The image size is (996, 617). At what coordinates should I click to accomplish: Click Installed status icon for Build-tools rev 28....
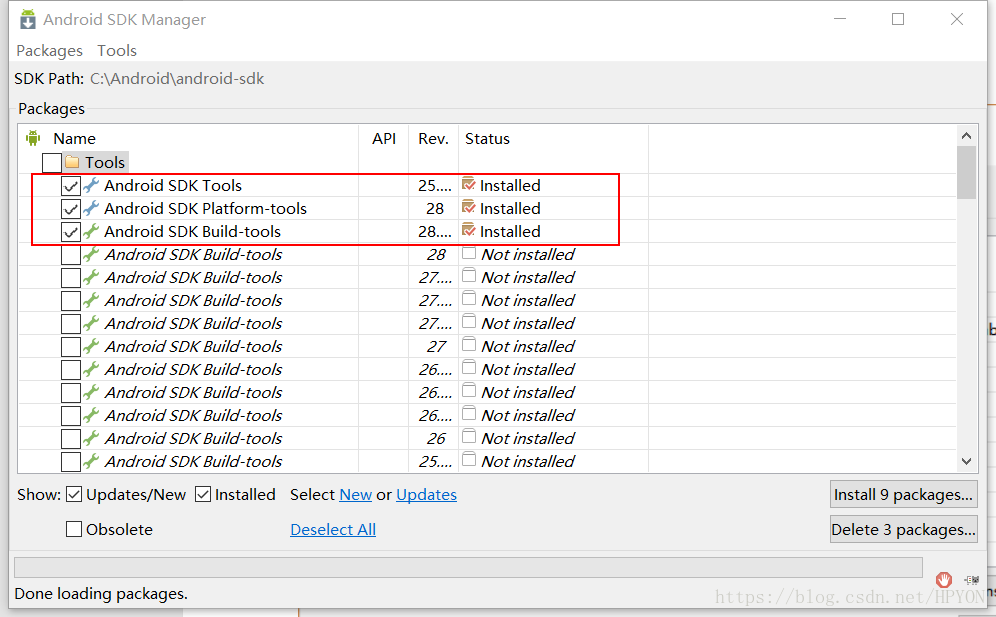pos(469,230)
